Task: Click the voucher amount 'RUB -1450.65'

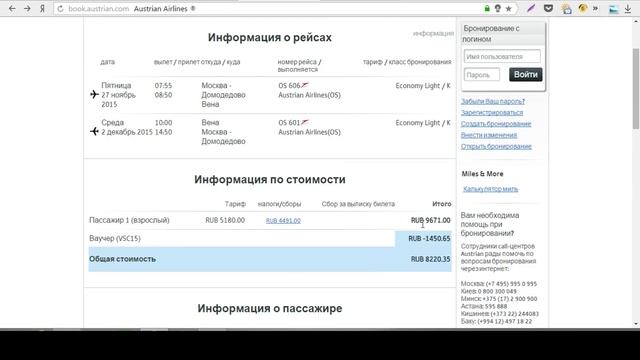Action: [x=429, y=239]
